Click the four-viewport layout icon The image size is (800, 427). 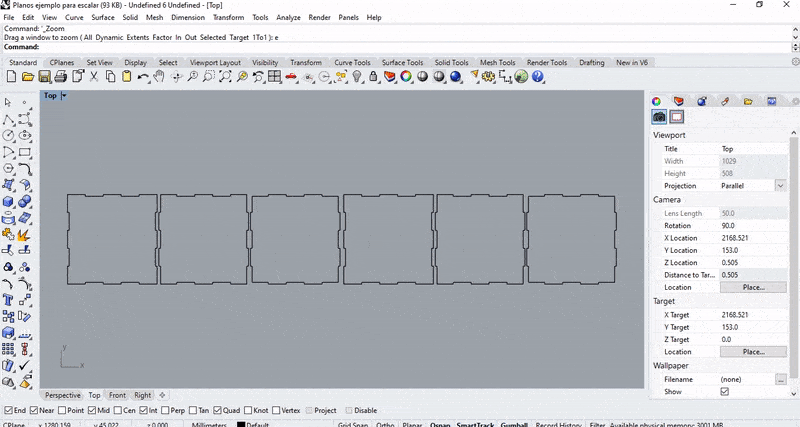(274, 77)
